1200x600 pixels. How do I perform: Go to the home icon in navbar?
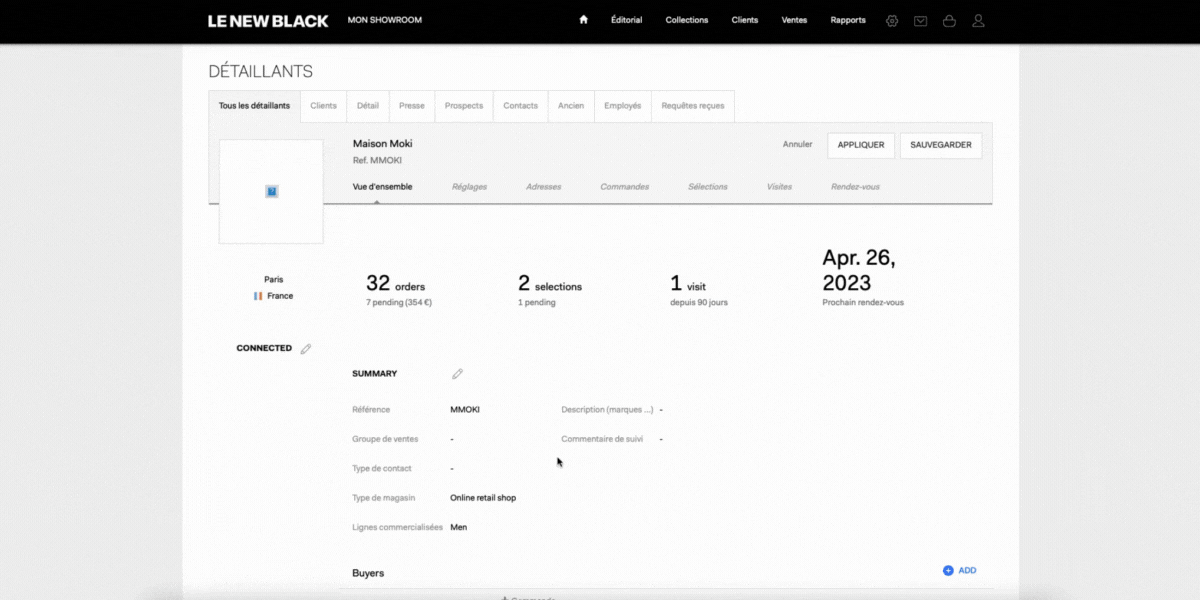[584, 20]
